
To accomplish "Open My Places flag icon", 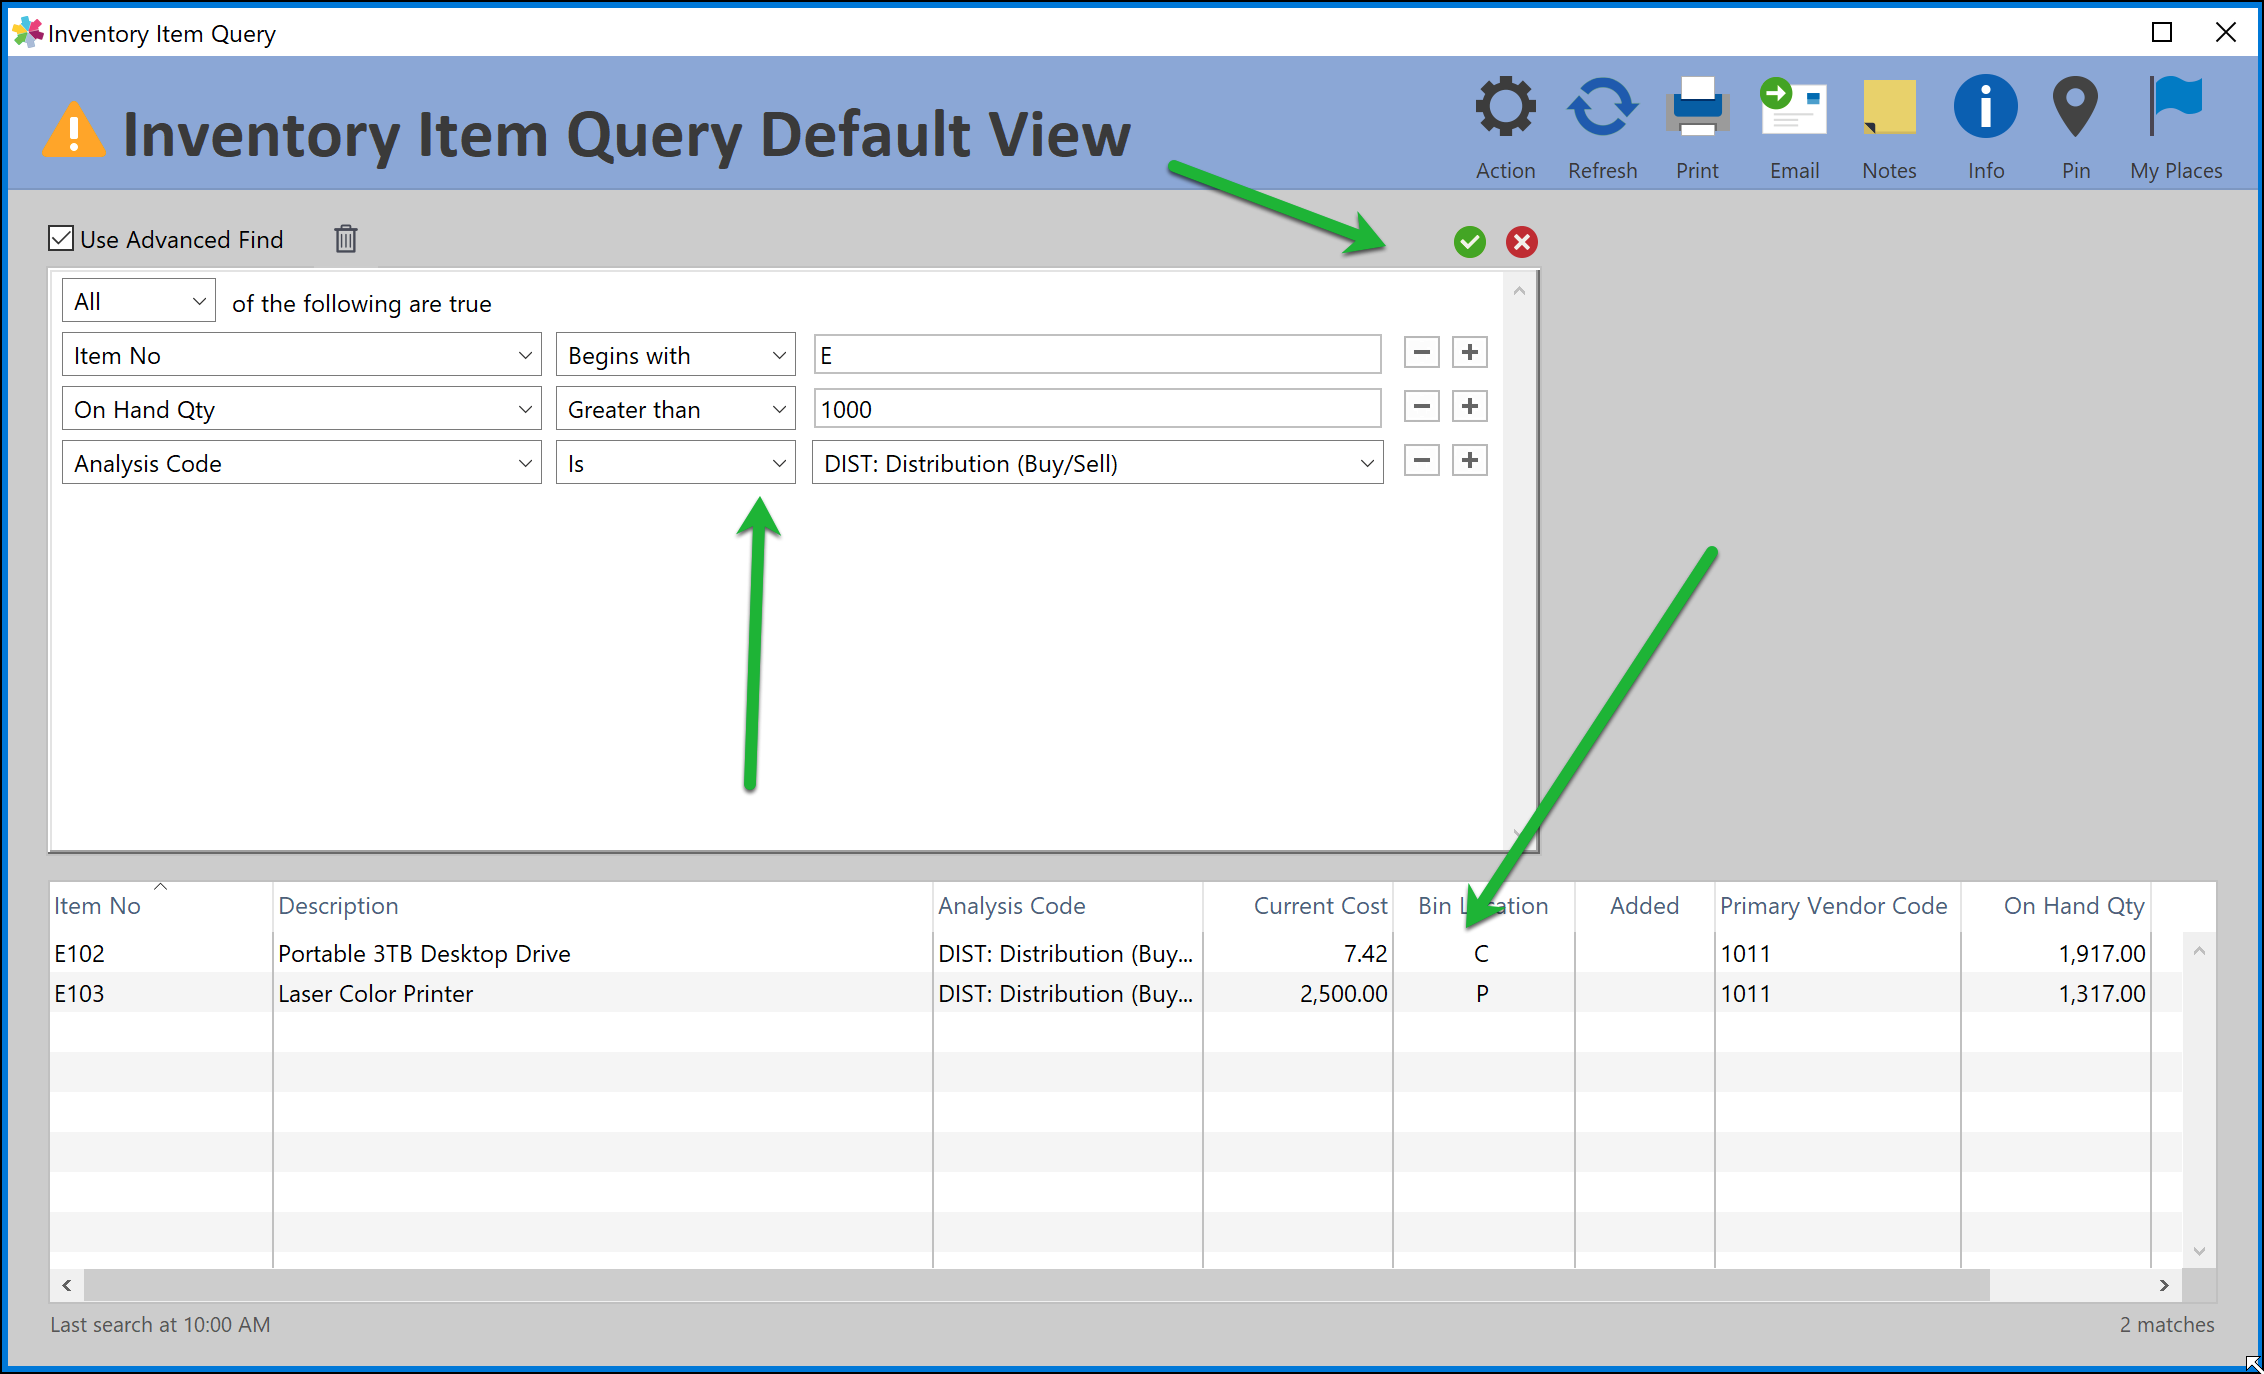I will tap(2175, 108).
